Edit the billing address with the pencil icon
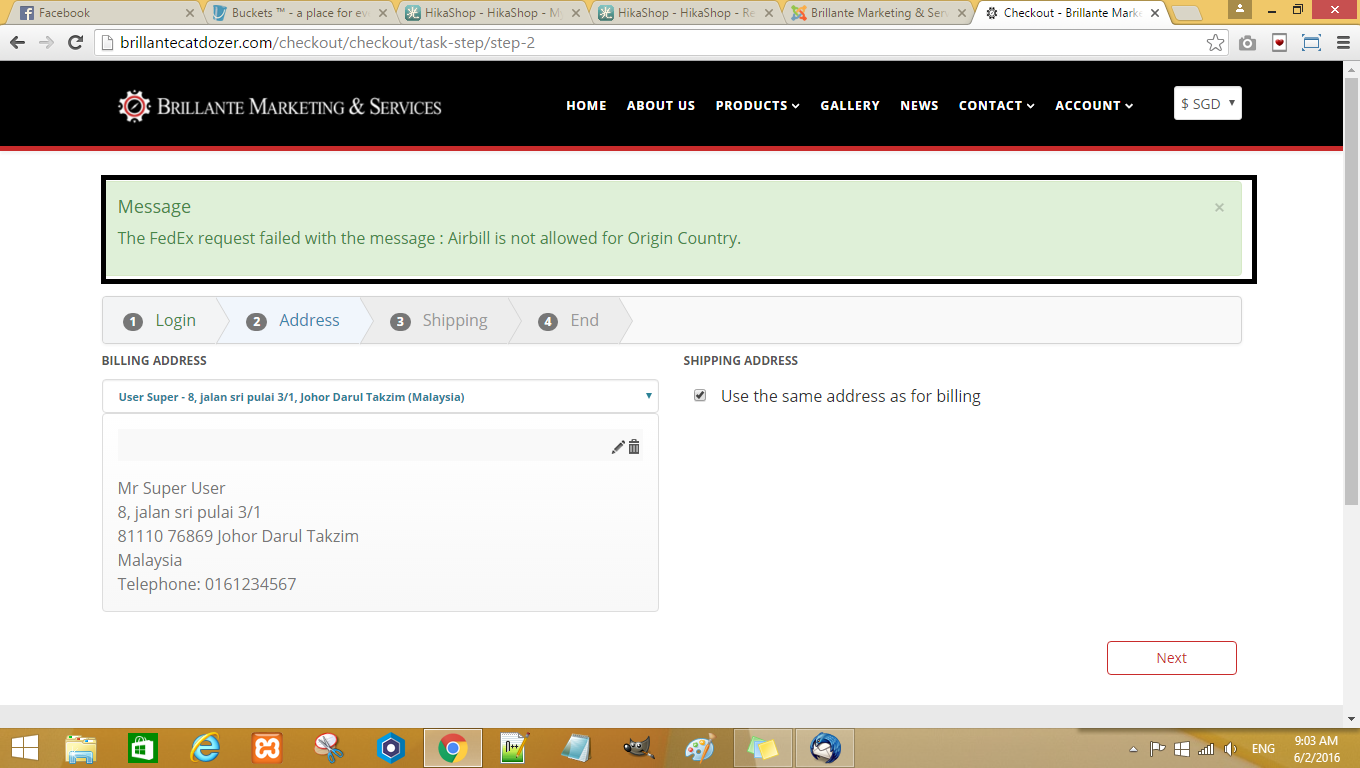 pyautogui.click(x=618, y=447)
